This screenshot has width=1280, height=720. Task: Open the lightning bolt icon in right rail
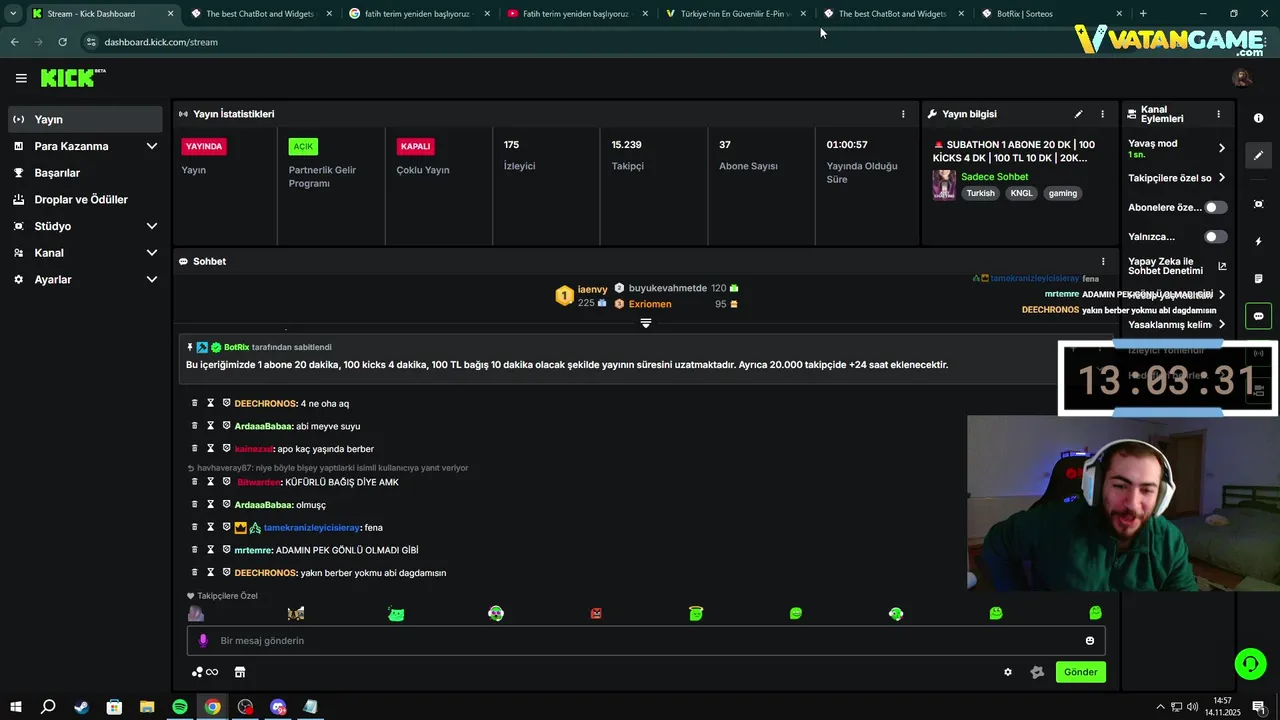[1258, 241]
